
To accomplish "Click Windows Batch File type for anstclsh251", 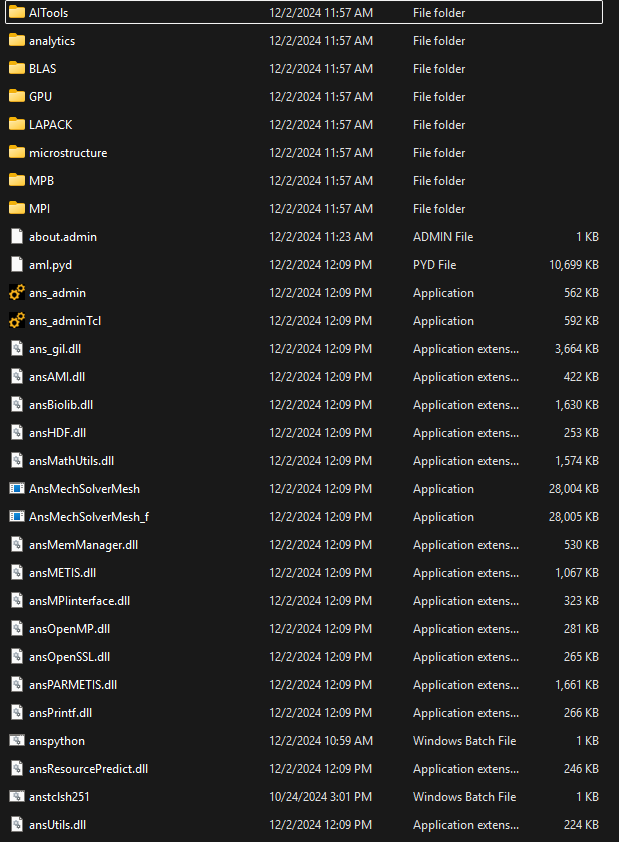I will pyautogui.click(x=464, y=796).
